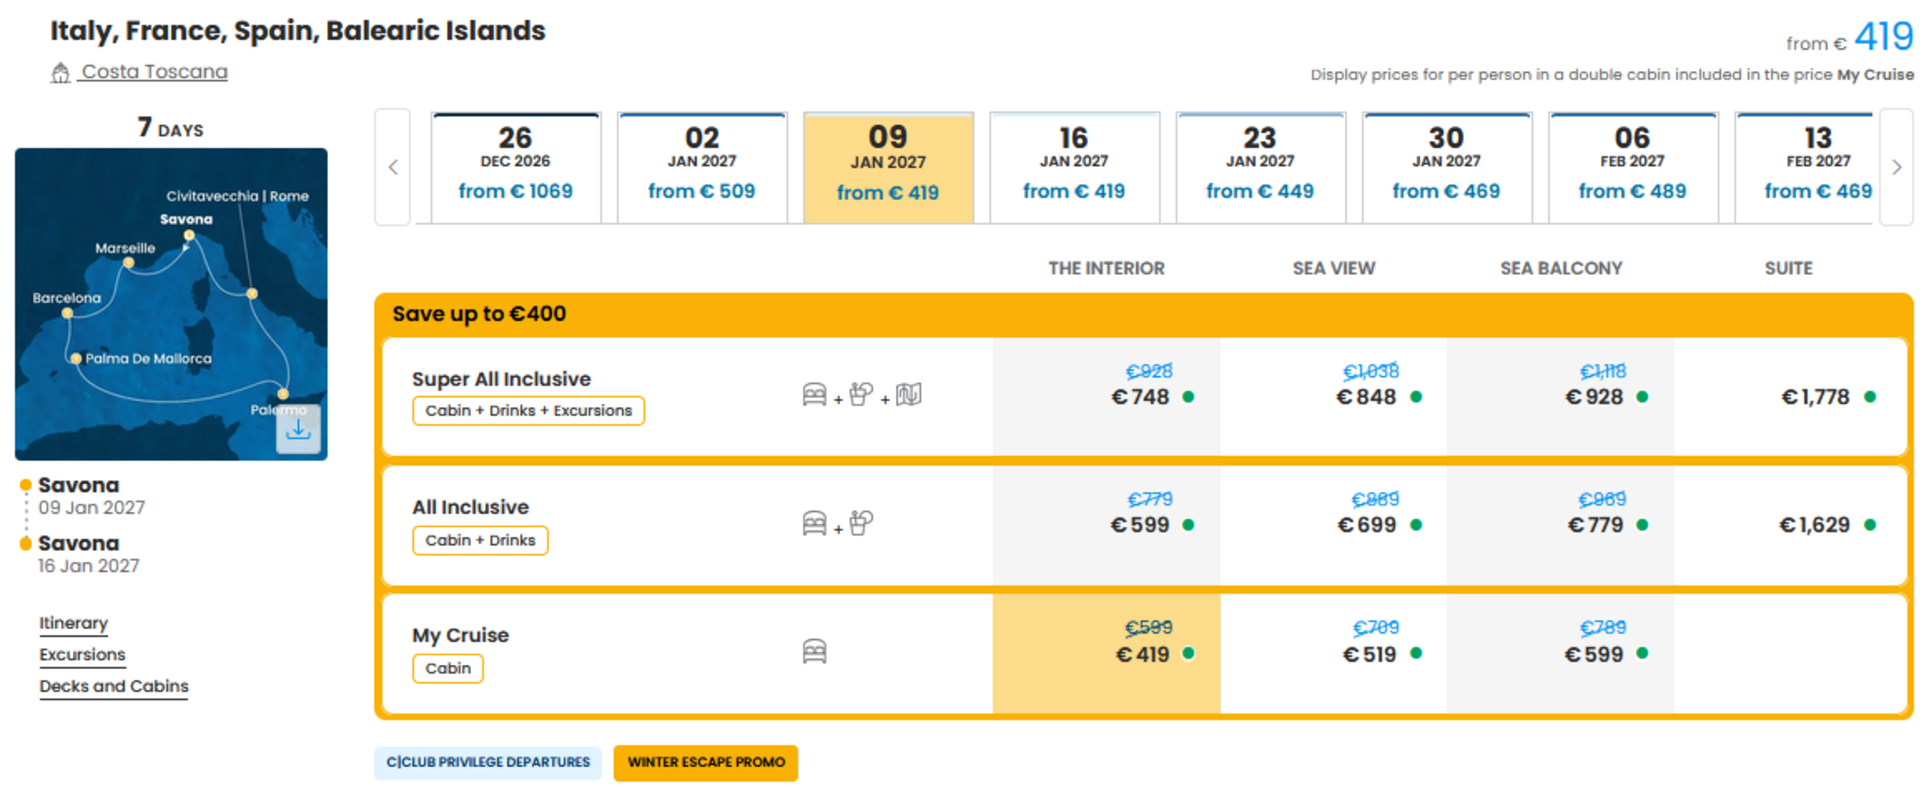Choose the 26 Dec 2026 departure tab
1924x800 pixels.
tap(516, 167)
